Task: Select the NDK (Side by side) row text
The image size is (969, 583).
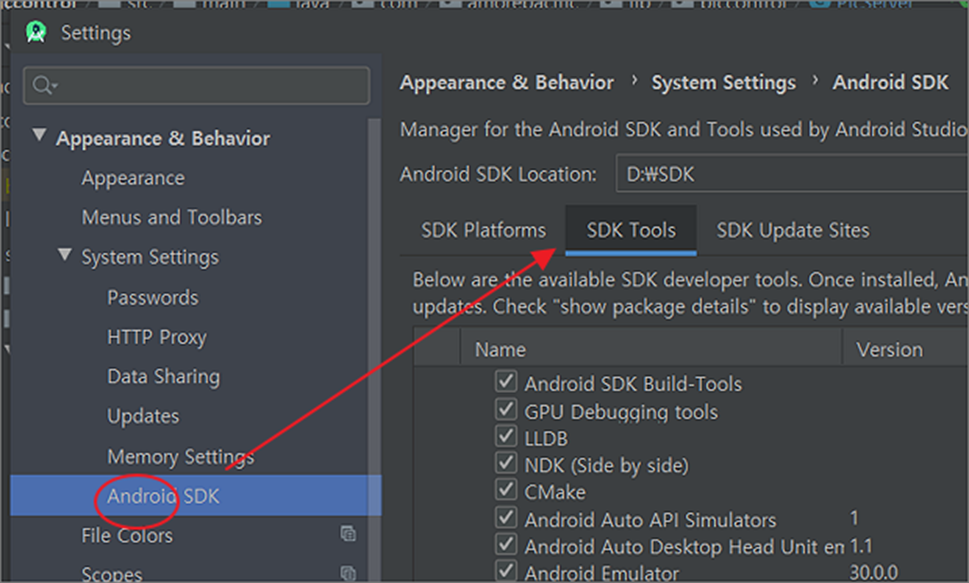Action: [x=606, y=466]
